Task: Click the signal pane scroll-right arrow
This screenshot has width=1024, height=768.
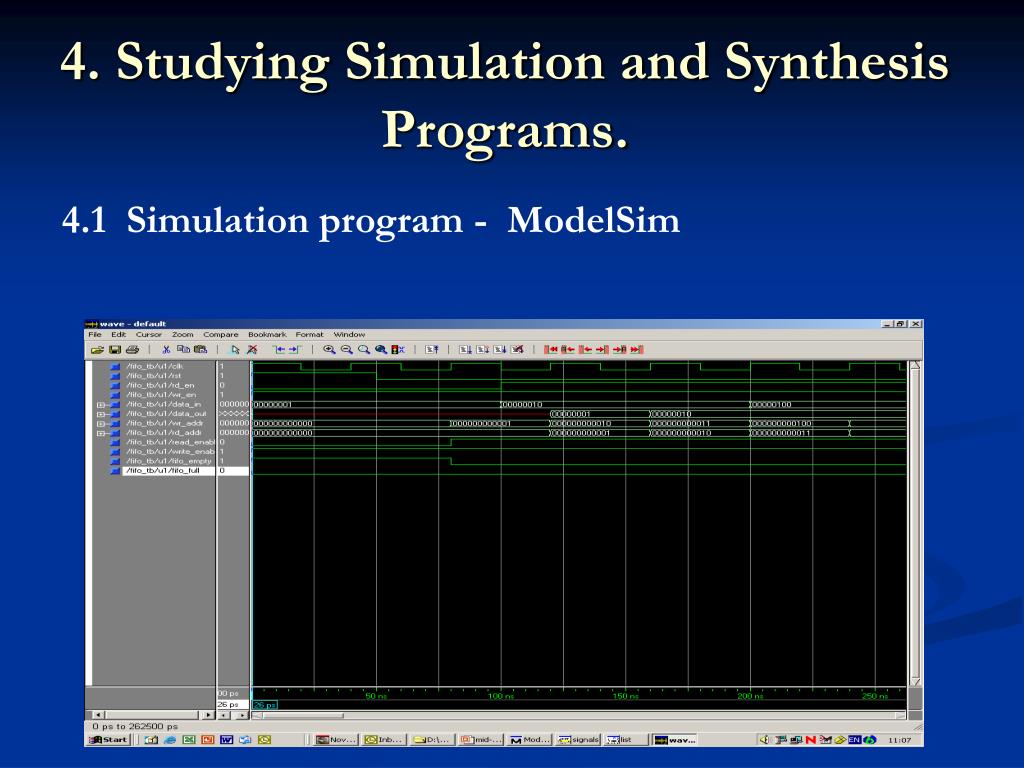Action: tap(208, 715)
